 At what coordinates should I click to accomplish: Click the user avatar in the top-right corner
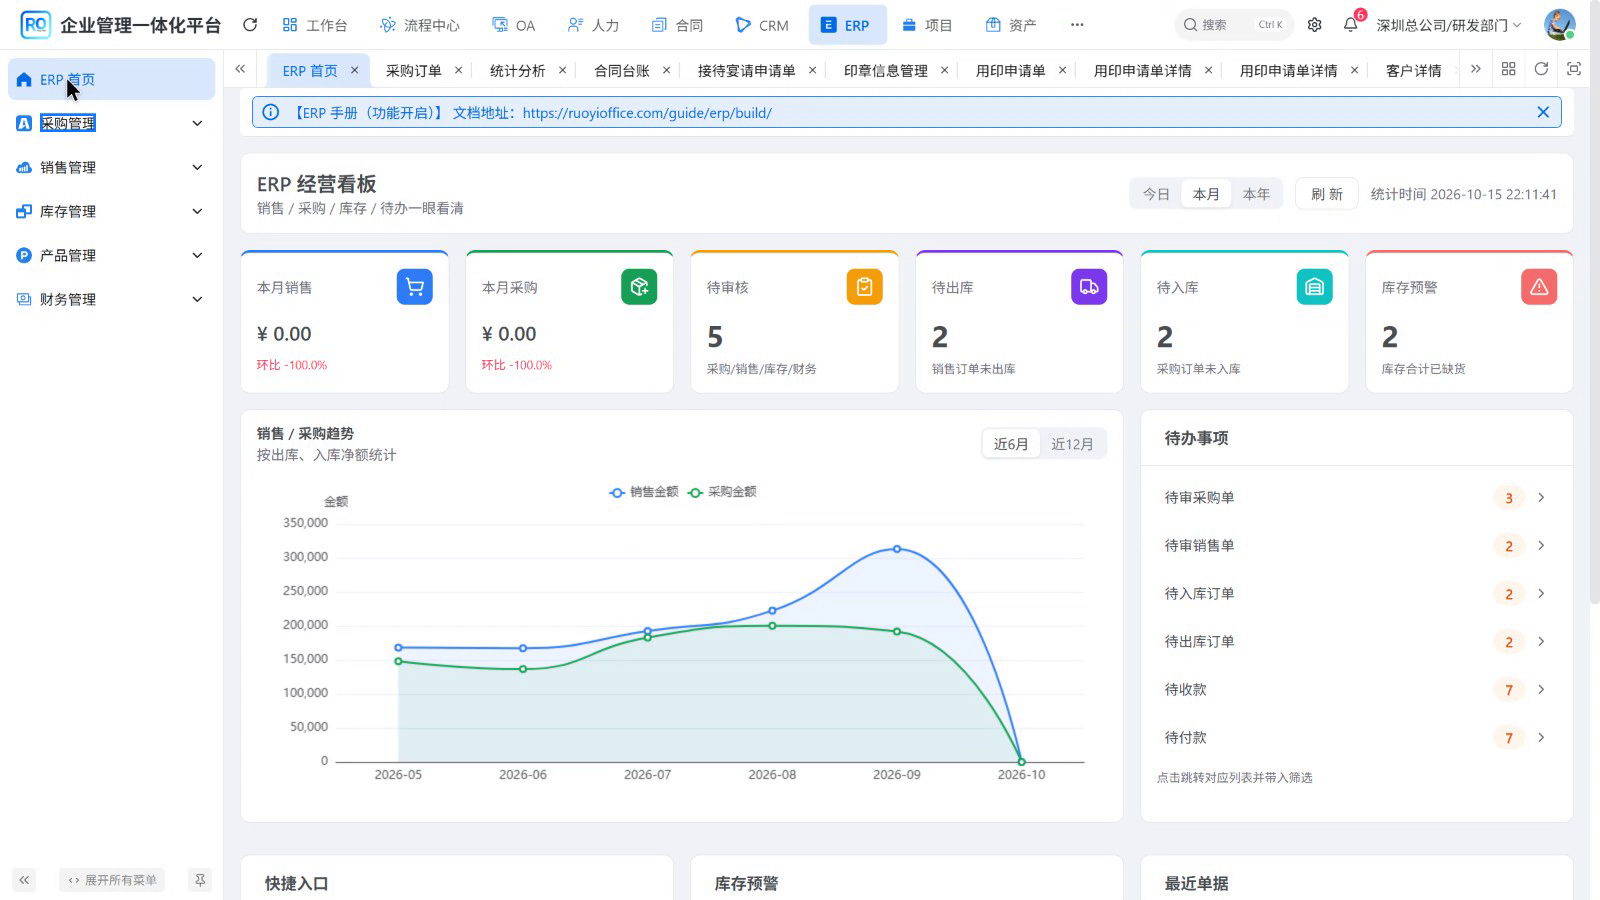(1559, 25)
